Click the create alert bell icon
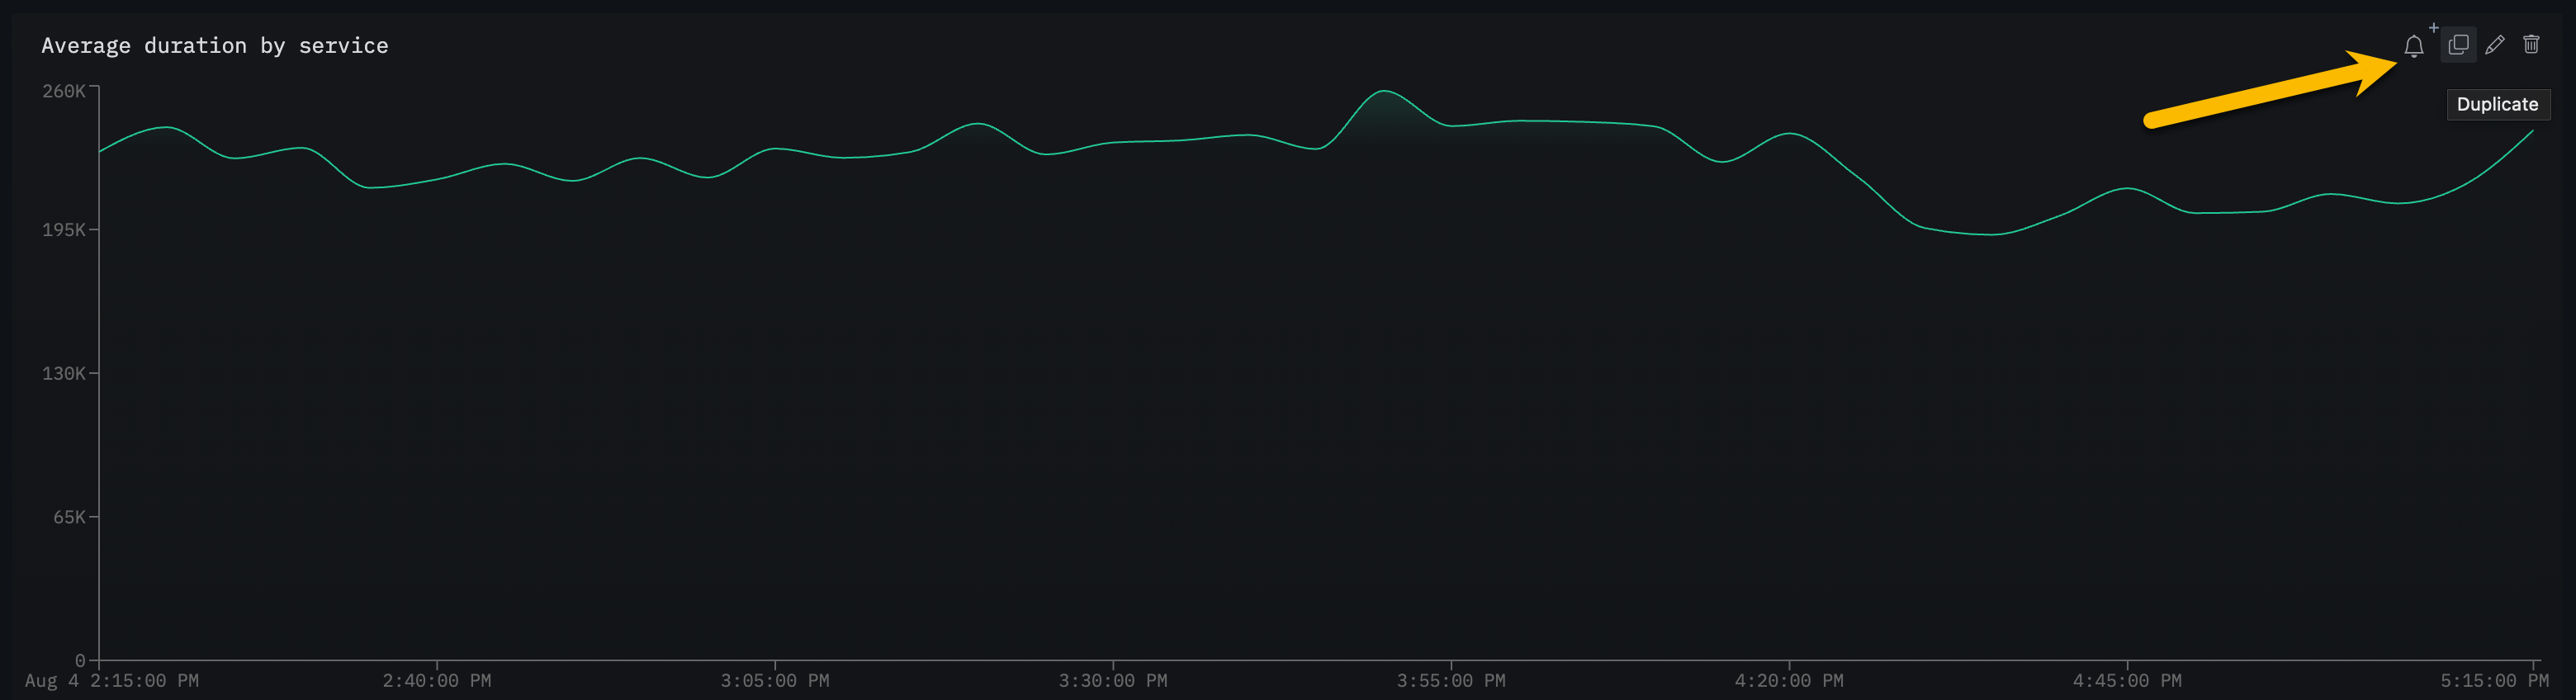 [2413, 46]
